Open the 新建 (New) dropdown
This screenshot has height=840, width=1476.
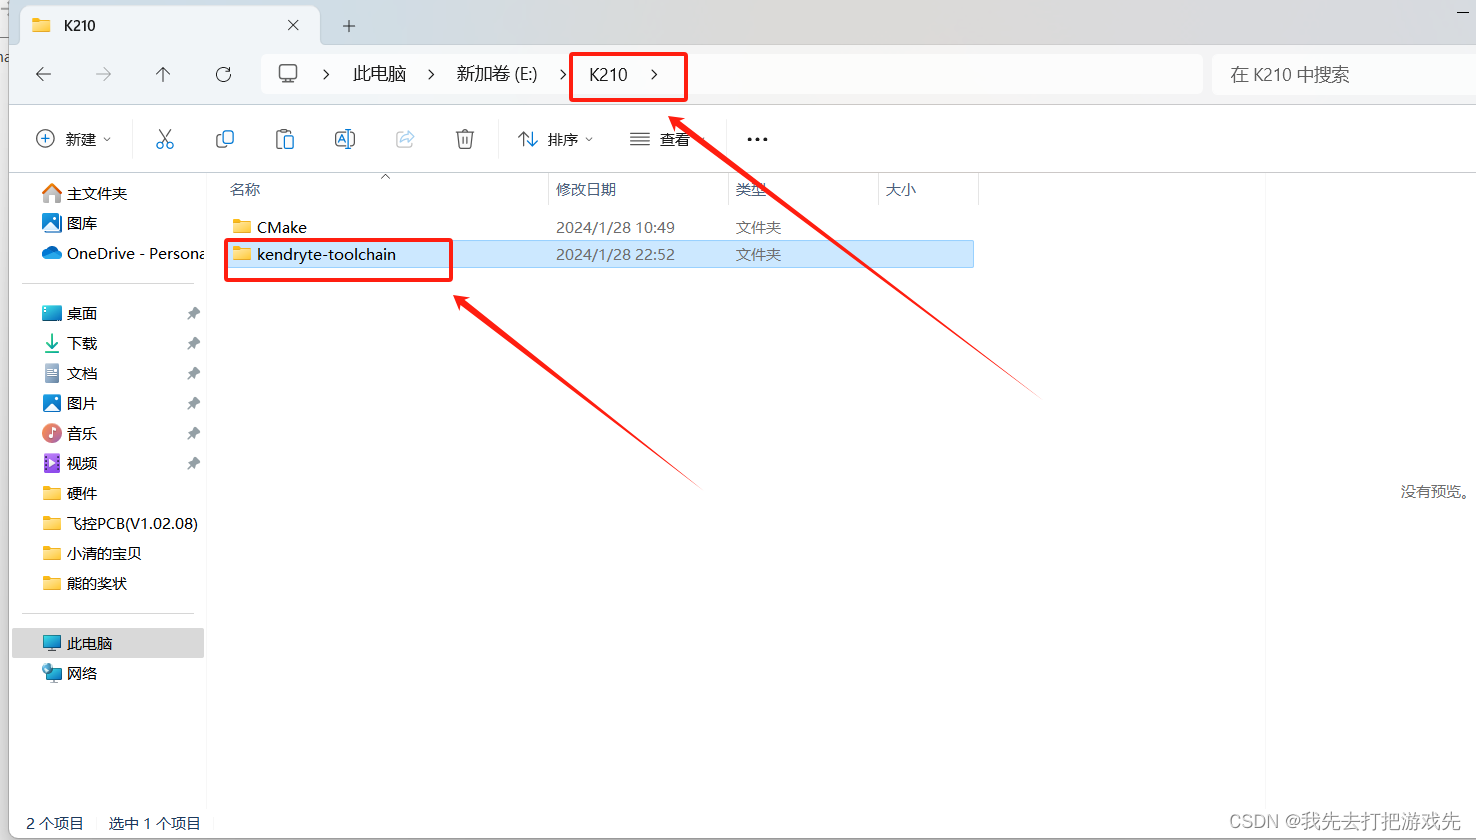(x=74, y=139)
